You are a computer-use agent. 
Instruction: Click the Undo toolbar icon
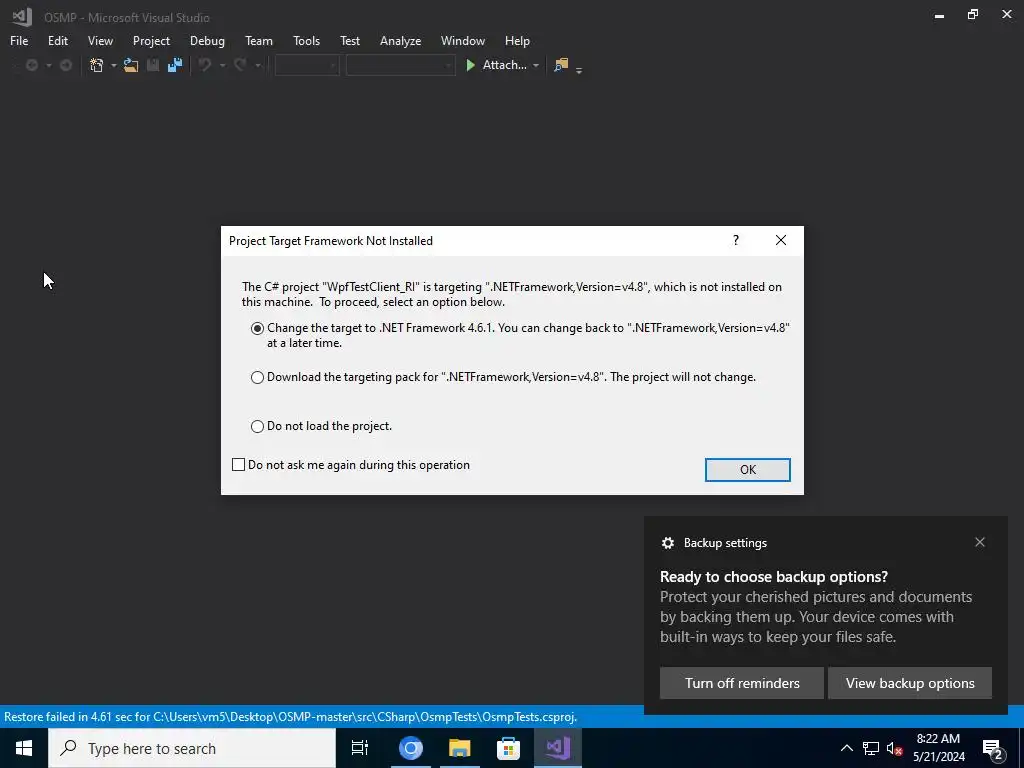click(x=205, y=65)
